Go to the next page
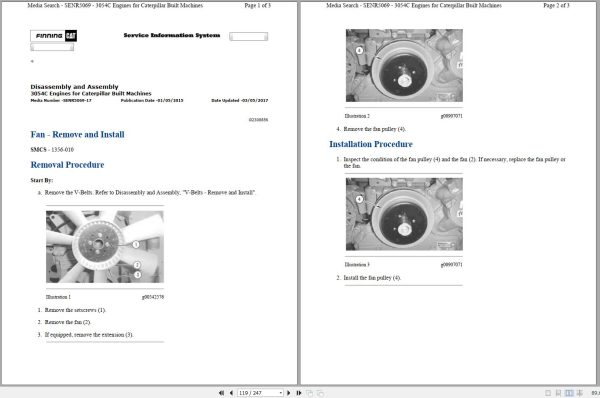Screen dimensions: 600x398 point(289,393)
